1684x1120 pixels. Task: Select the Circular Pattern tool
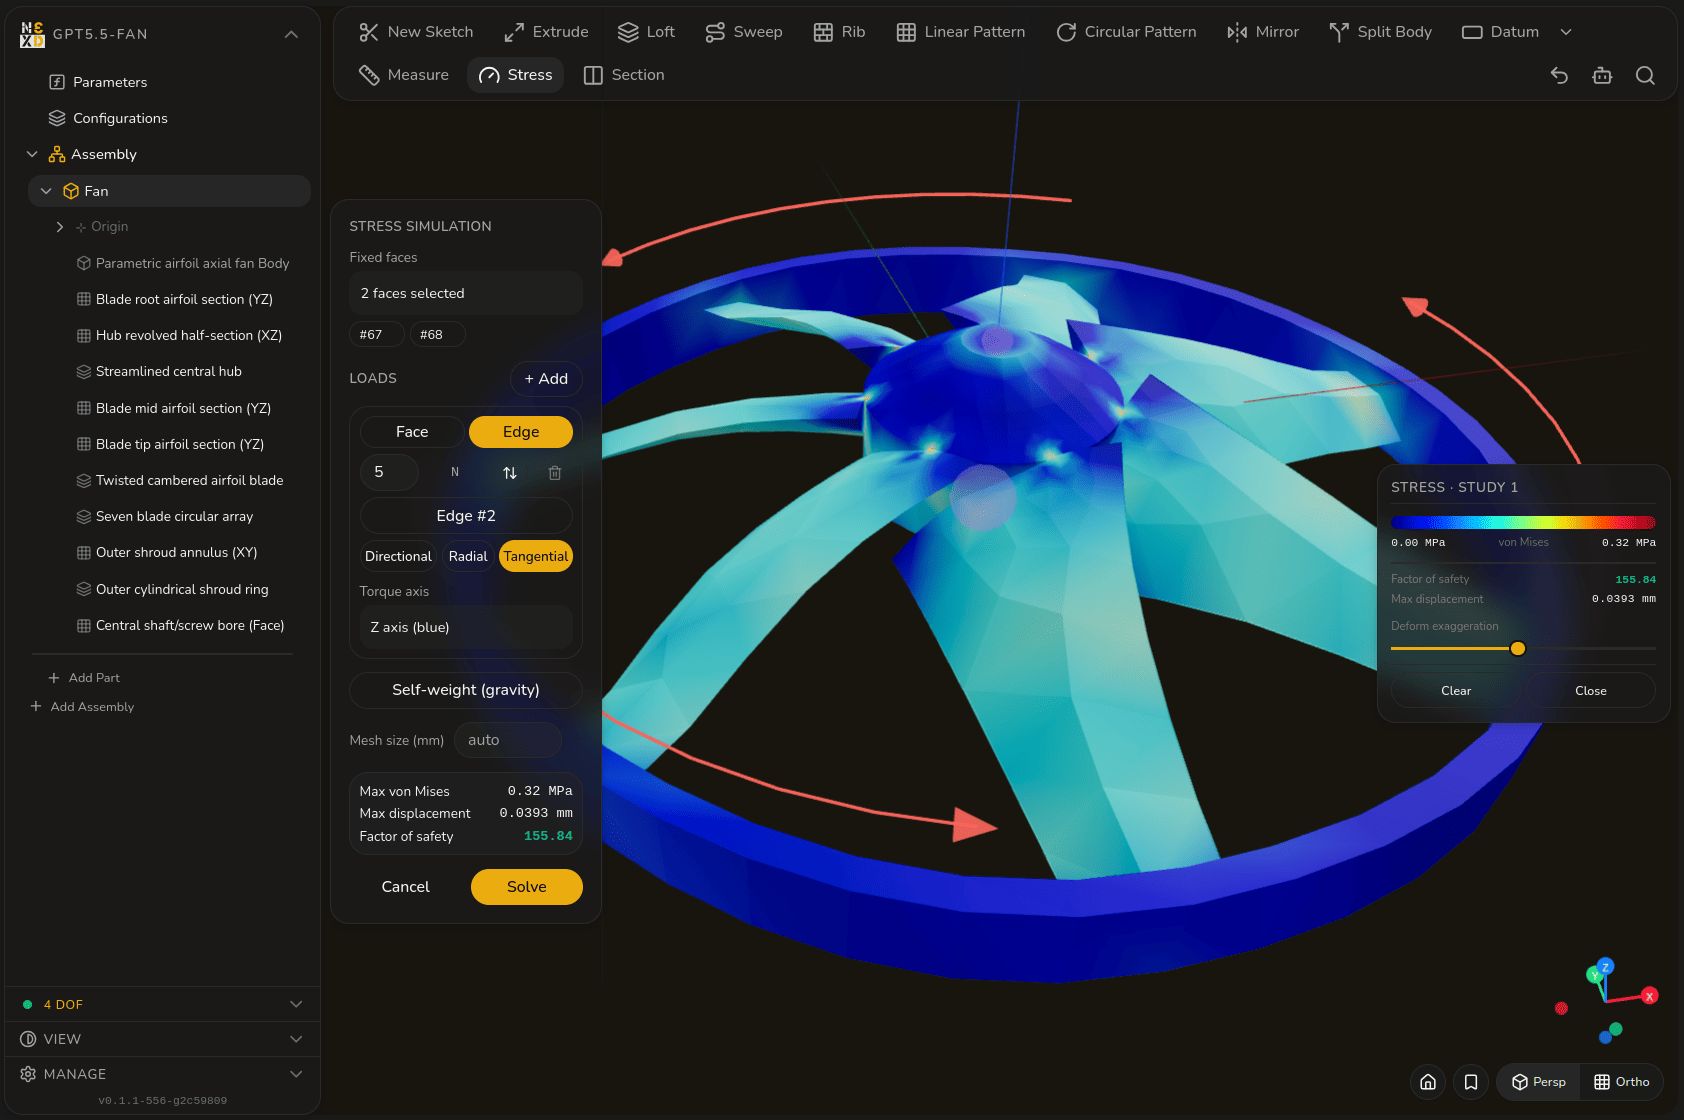point(1126,32)
